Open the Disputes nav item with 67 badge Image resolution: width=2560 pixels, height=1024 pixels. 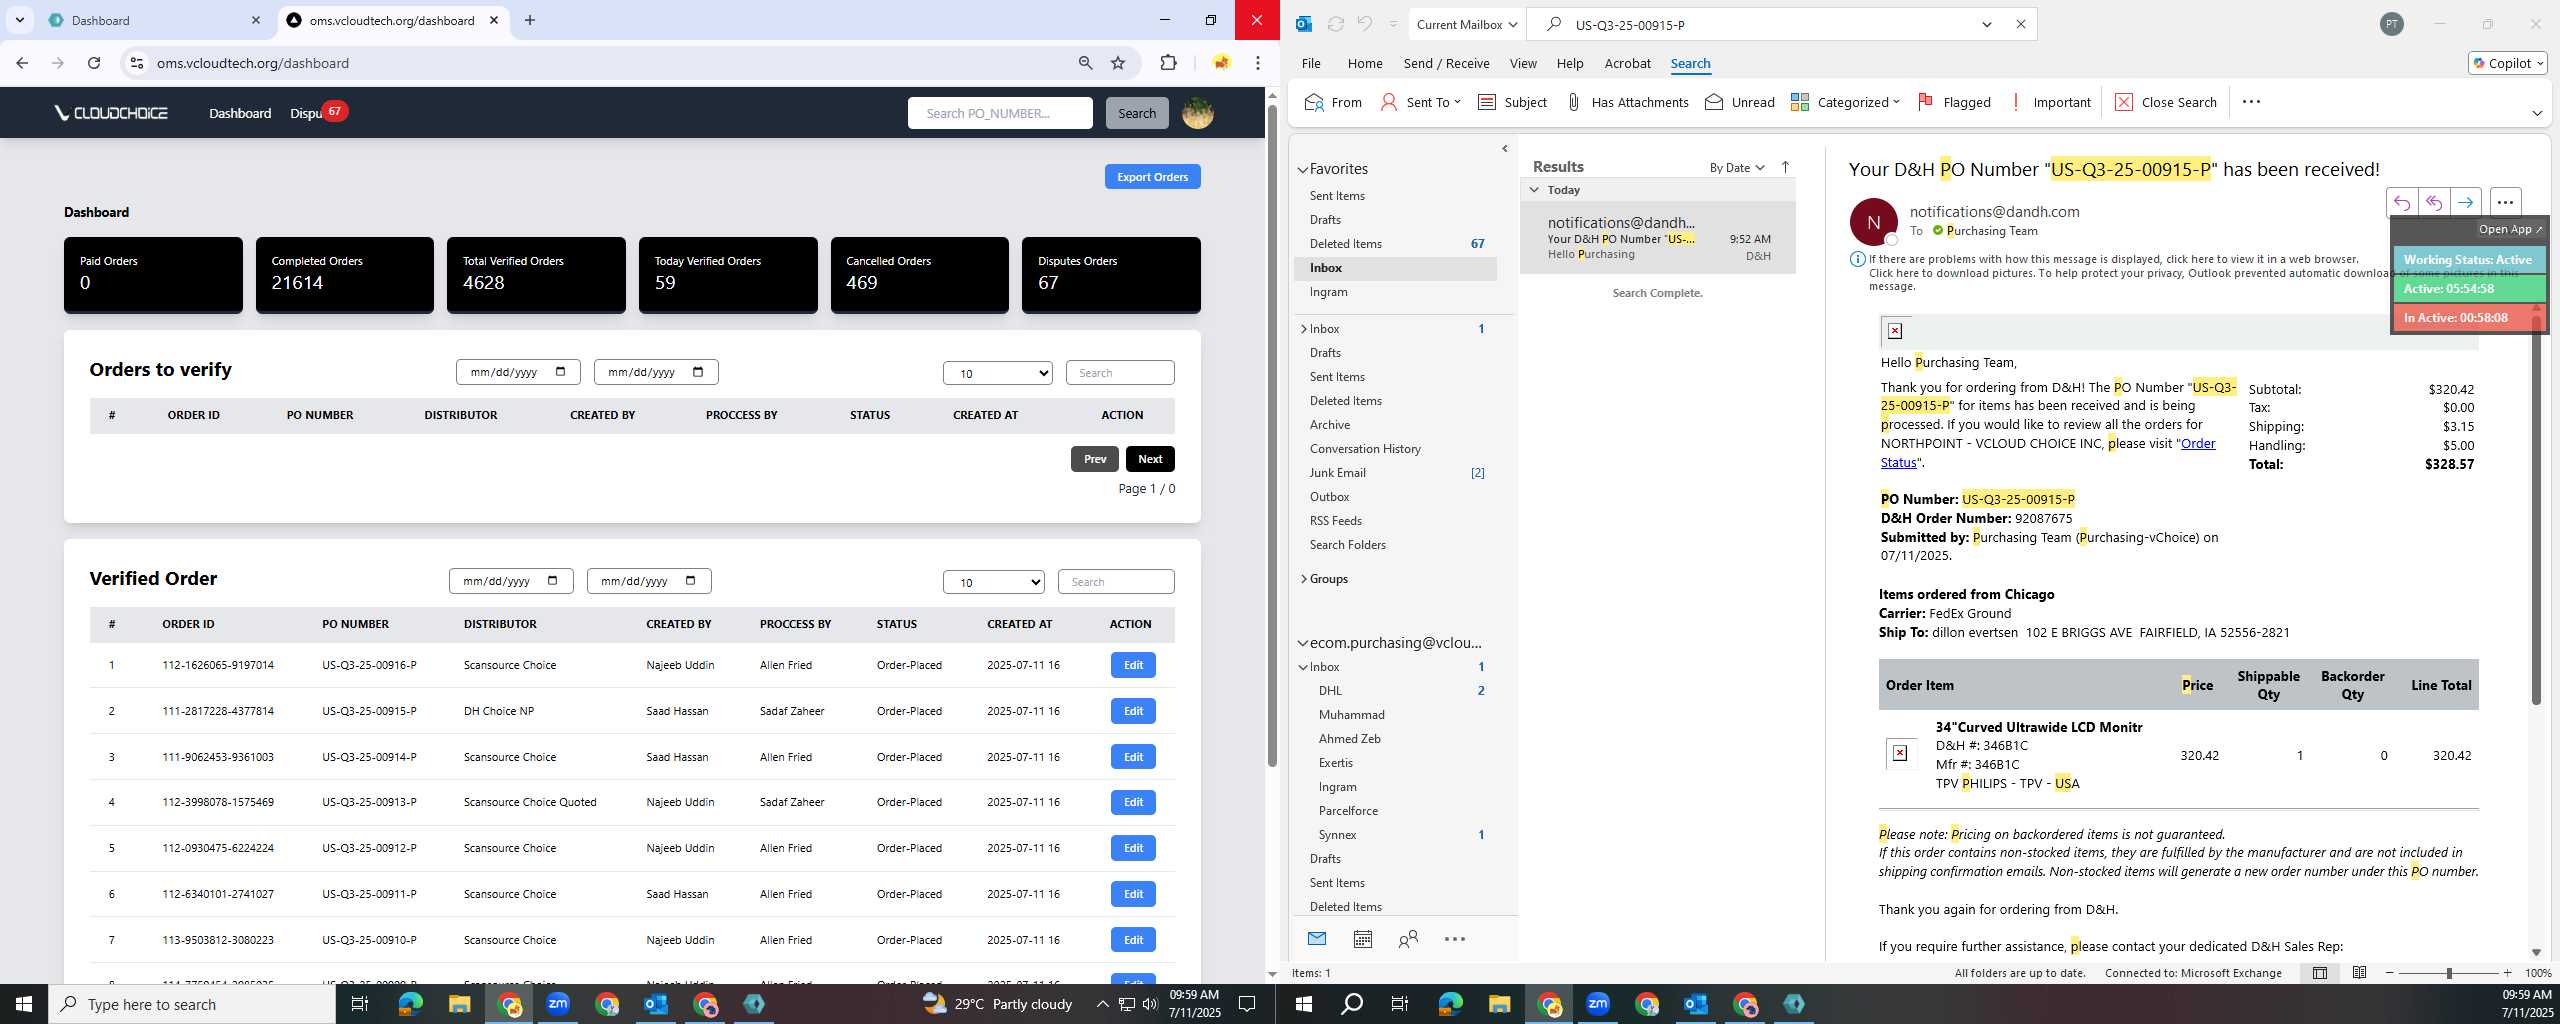[318, 112]
